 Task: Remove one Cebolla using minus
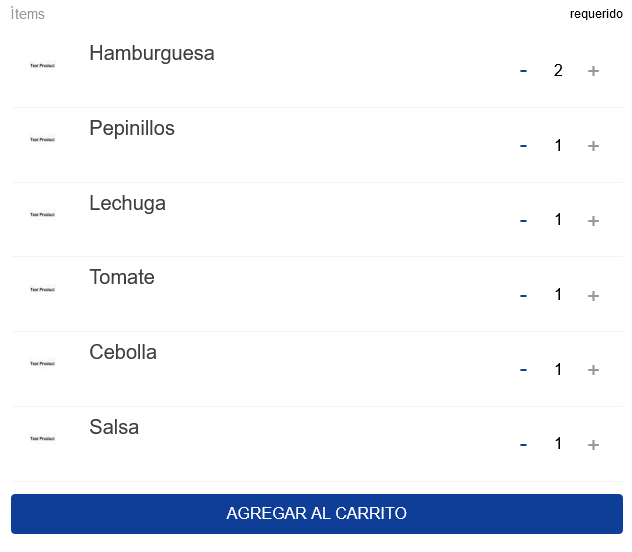(523, 370)
